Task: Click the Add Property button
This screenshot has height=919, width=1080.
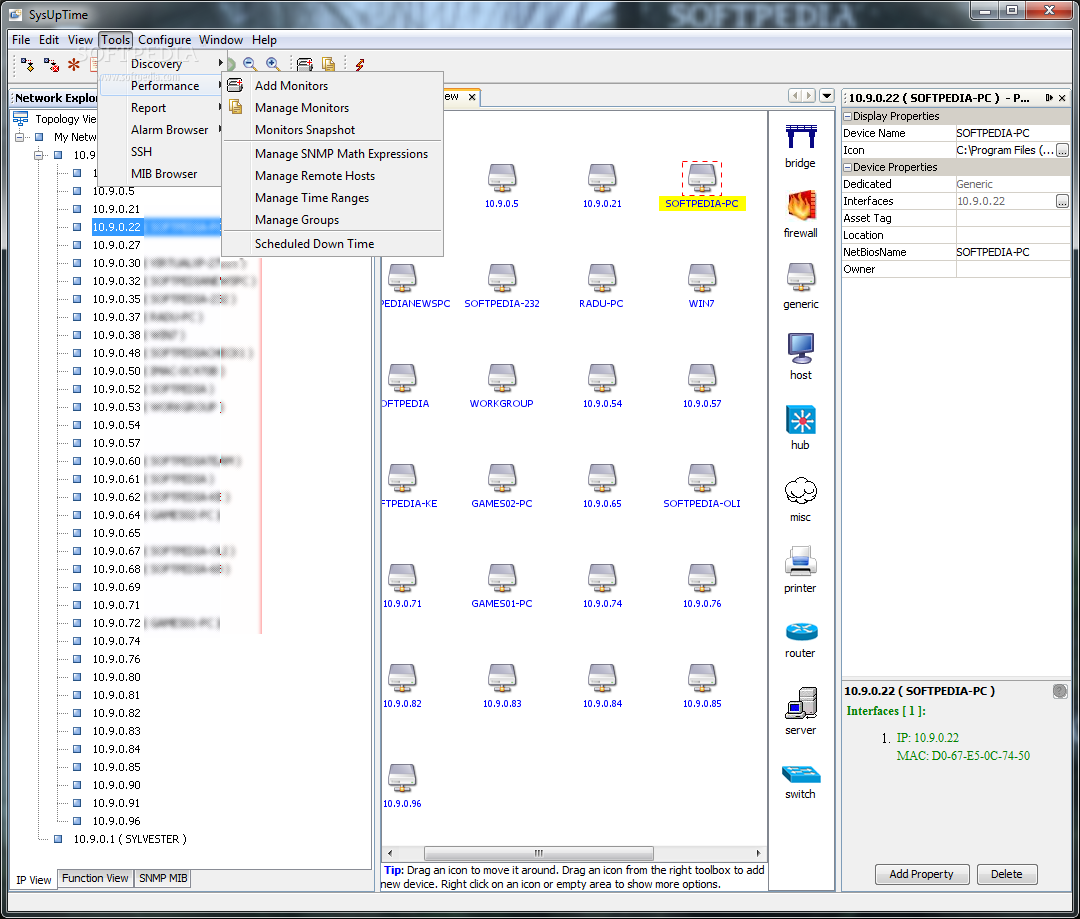Action: (922, 874)
